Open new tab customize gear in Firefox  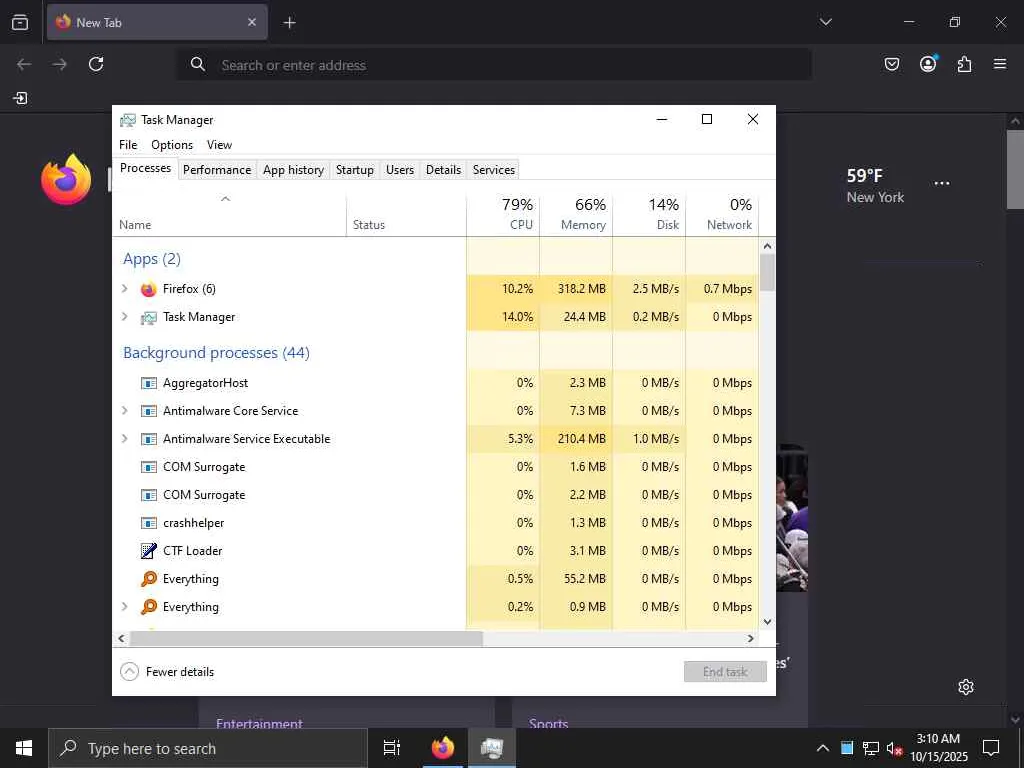pos(966,687)
